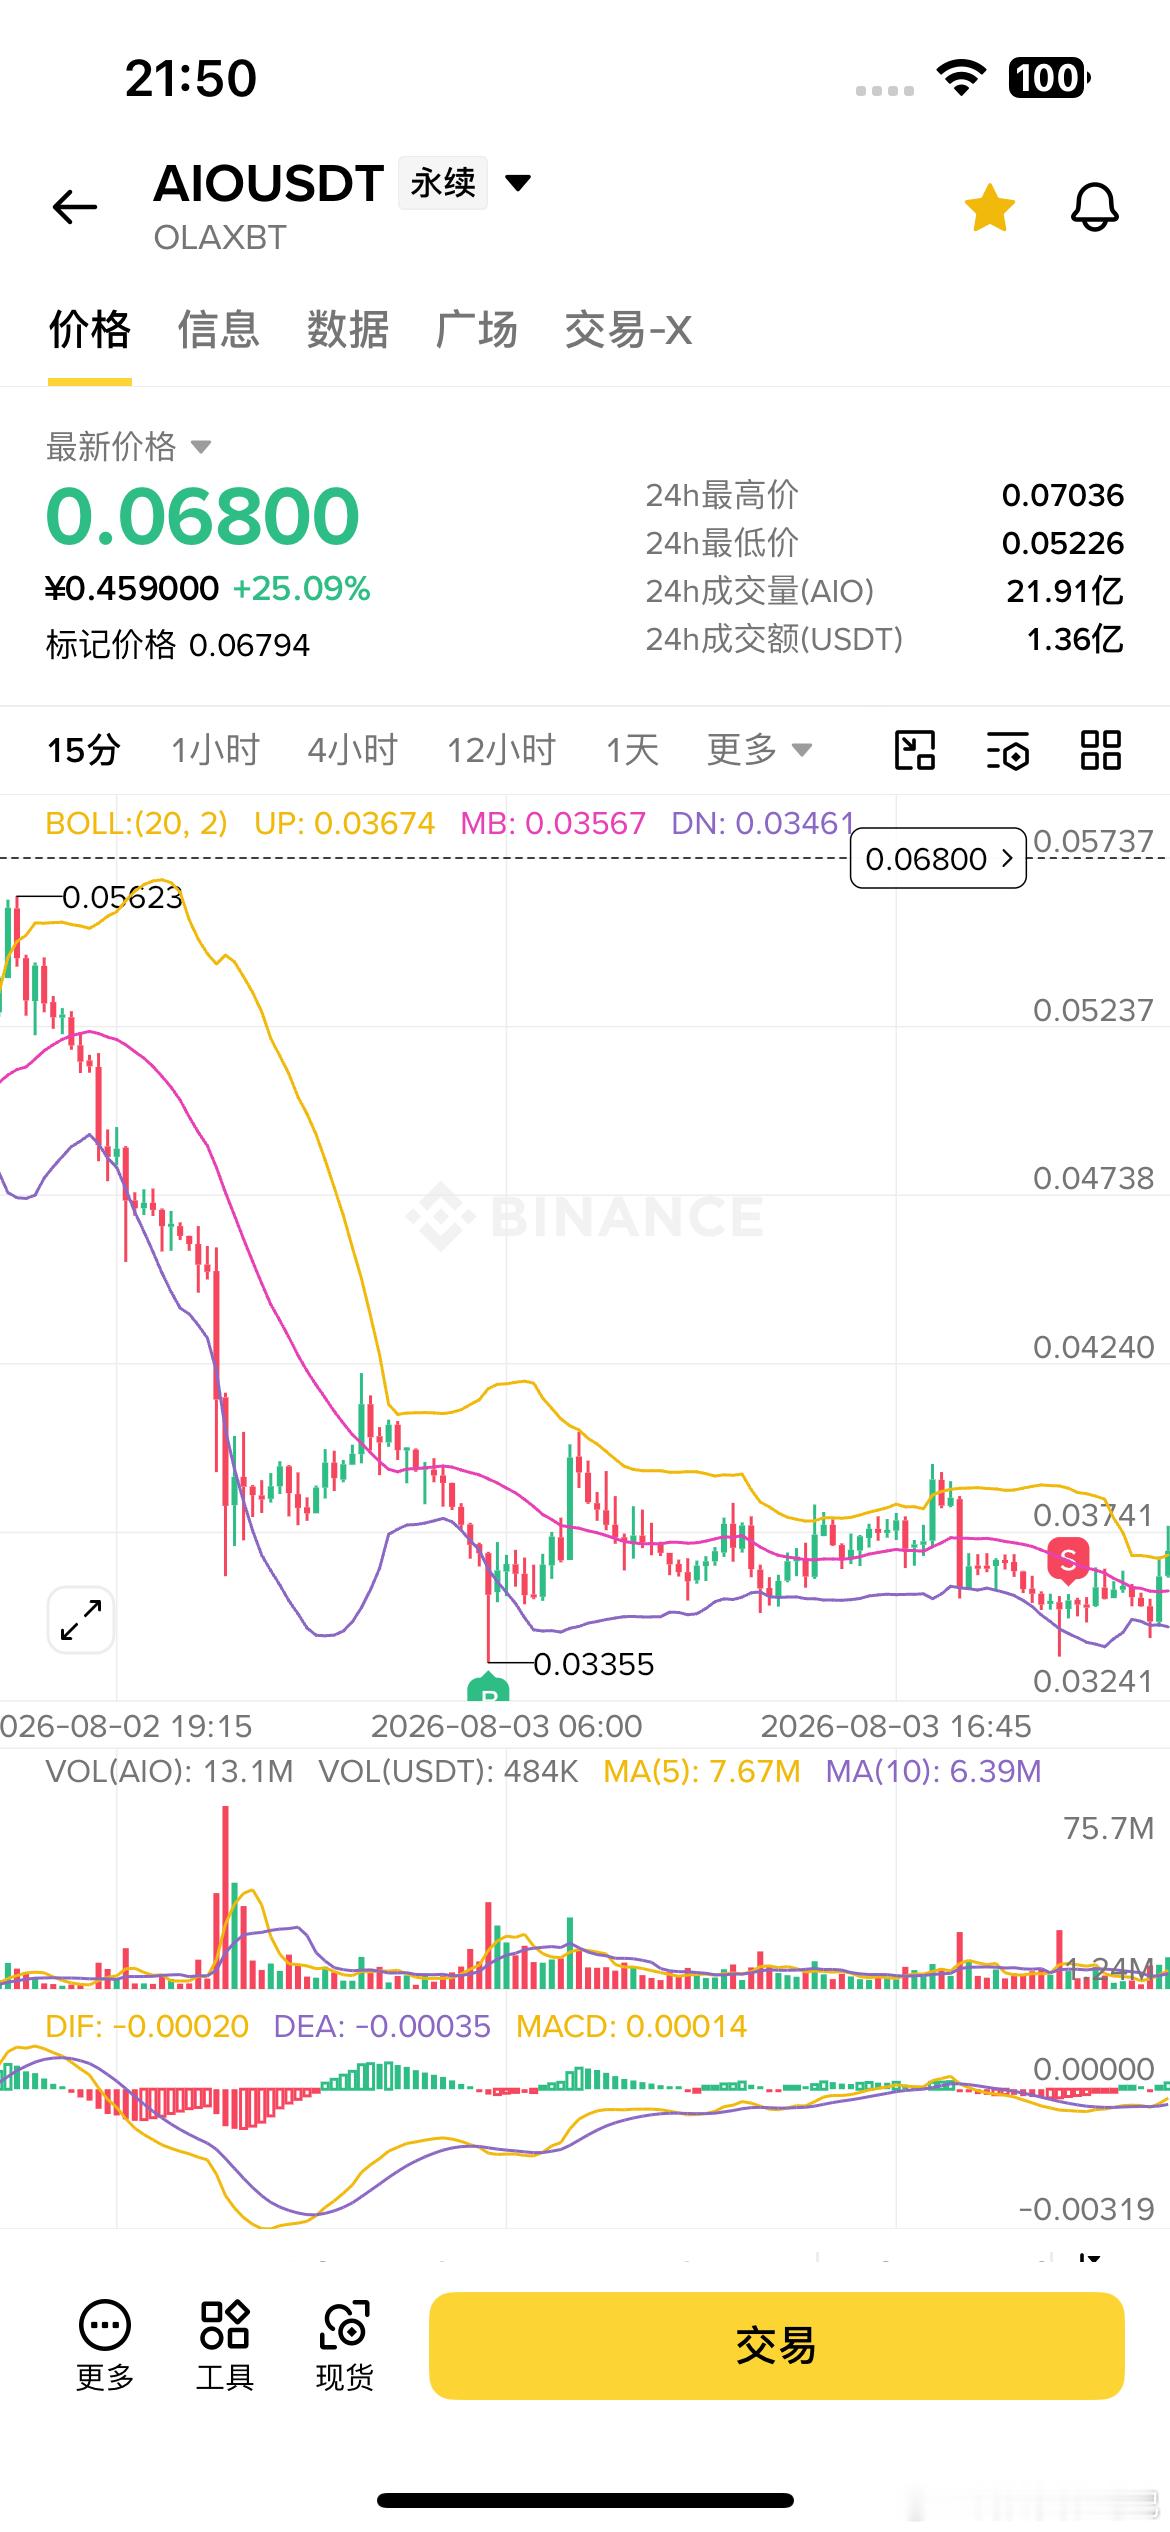Screen dimensions: 1170x2532
Task: Tap the Wi-Fi status icon
Action: (x=961, y=78)
